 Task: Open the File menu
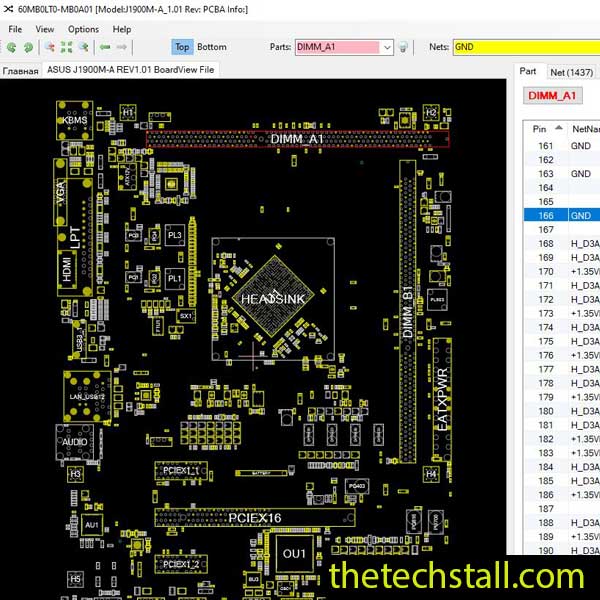[x=15, y=29]
